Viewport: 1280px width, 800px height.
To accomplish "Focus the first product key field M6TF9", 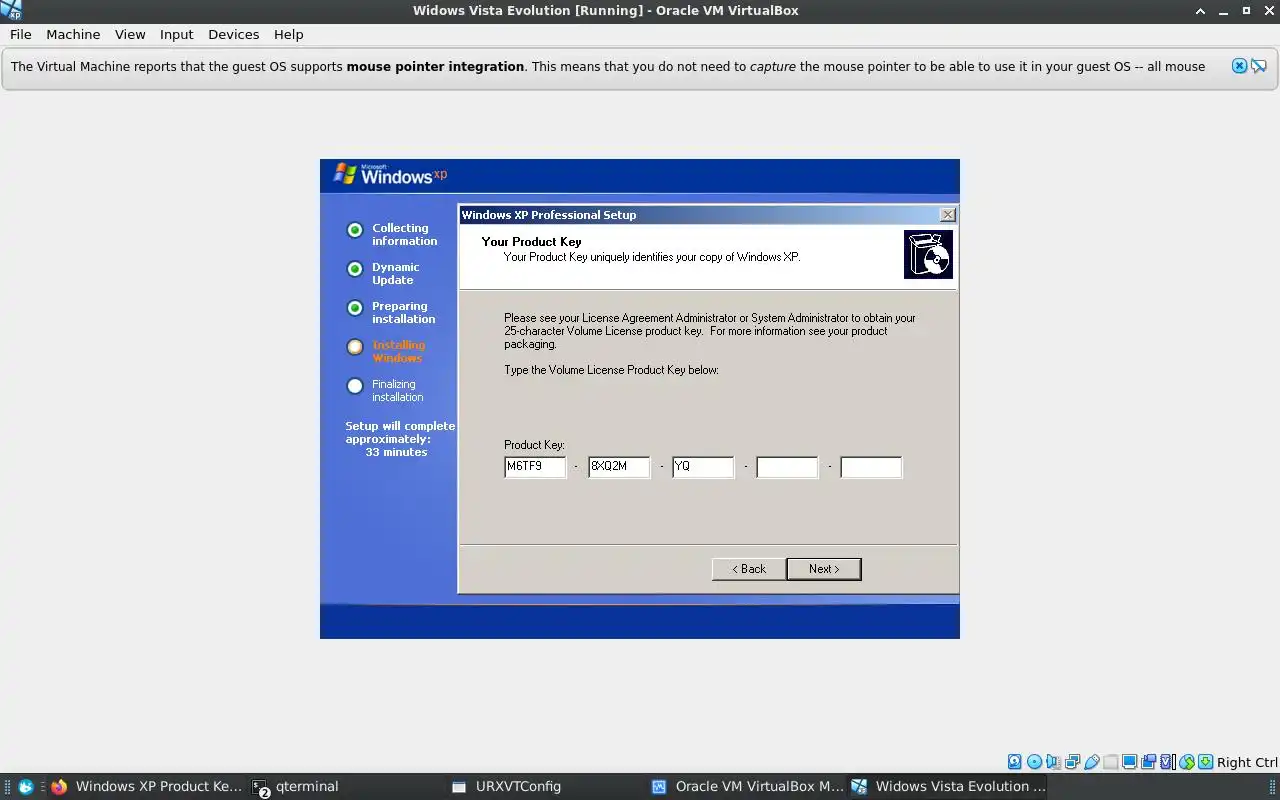I will pos(535,467).
